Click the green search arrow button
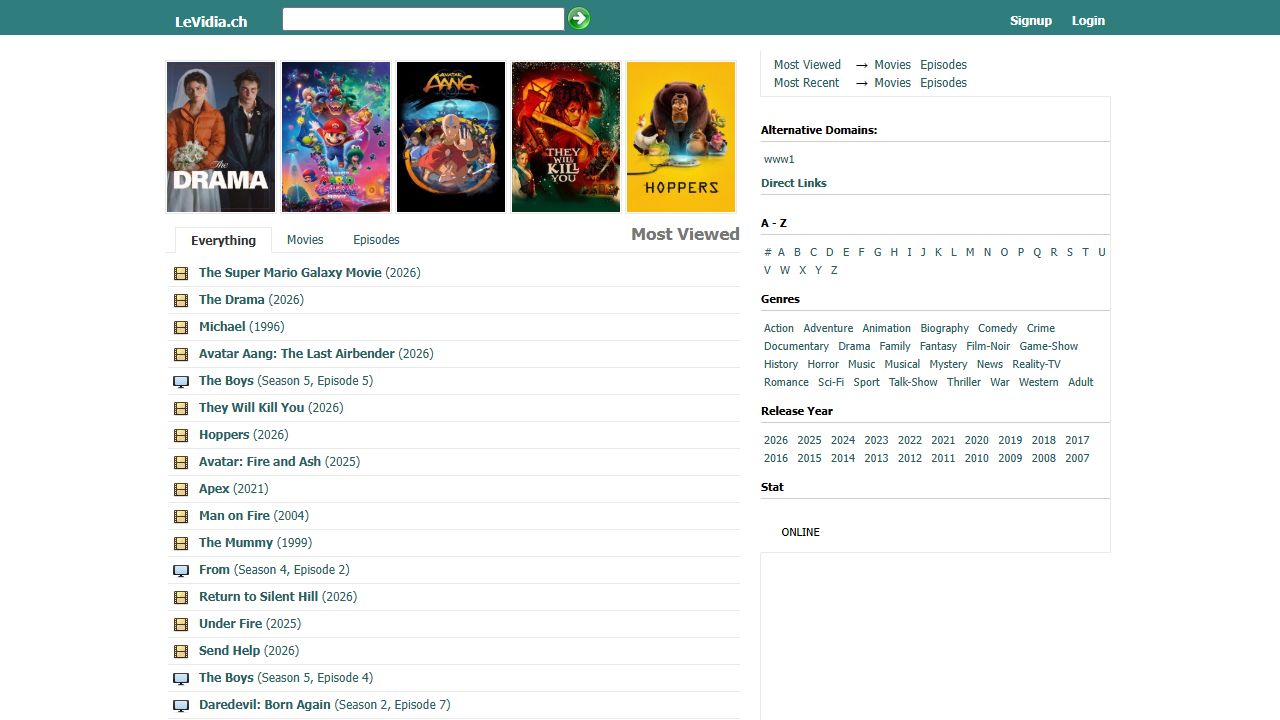This screenshot has height=720, width=1280. 579,19
